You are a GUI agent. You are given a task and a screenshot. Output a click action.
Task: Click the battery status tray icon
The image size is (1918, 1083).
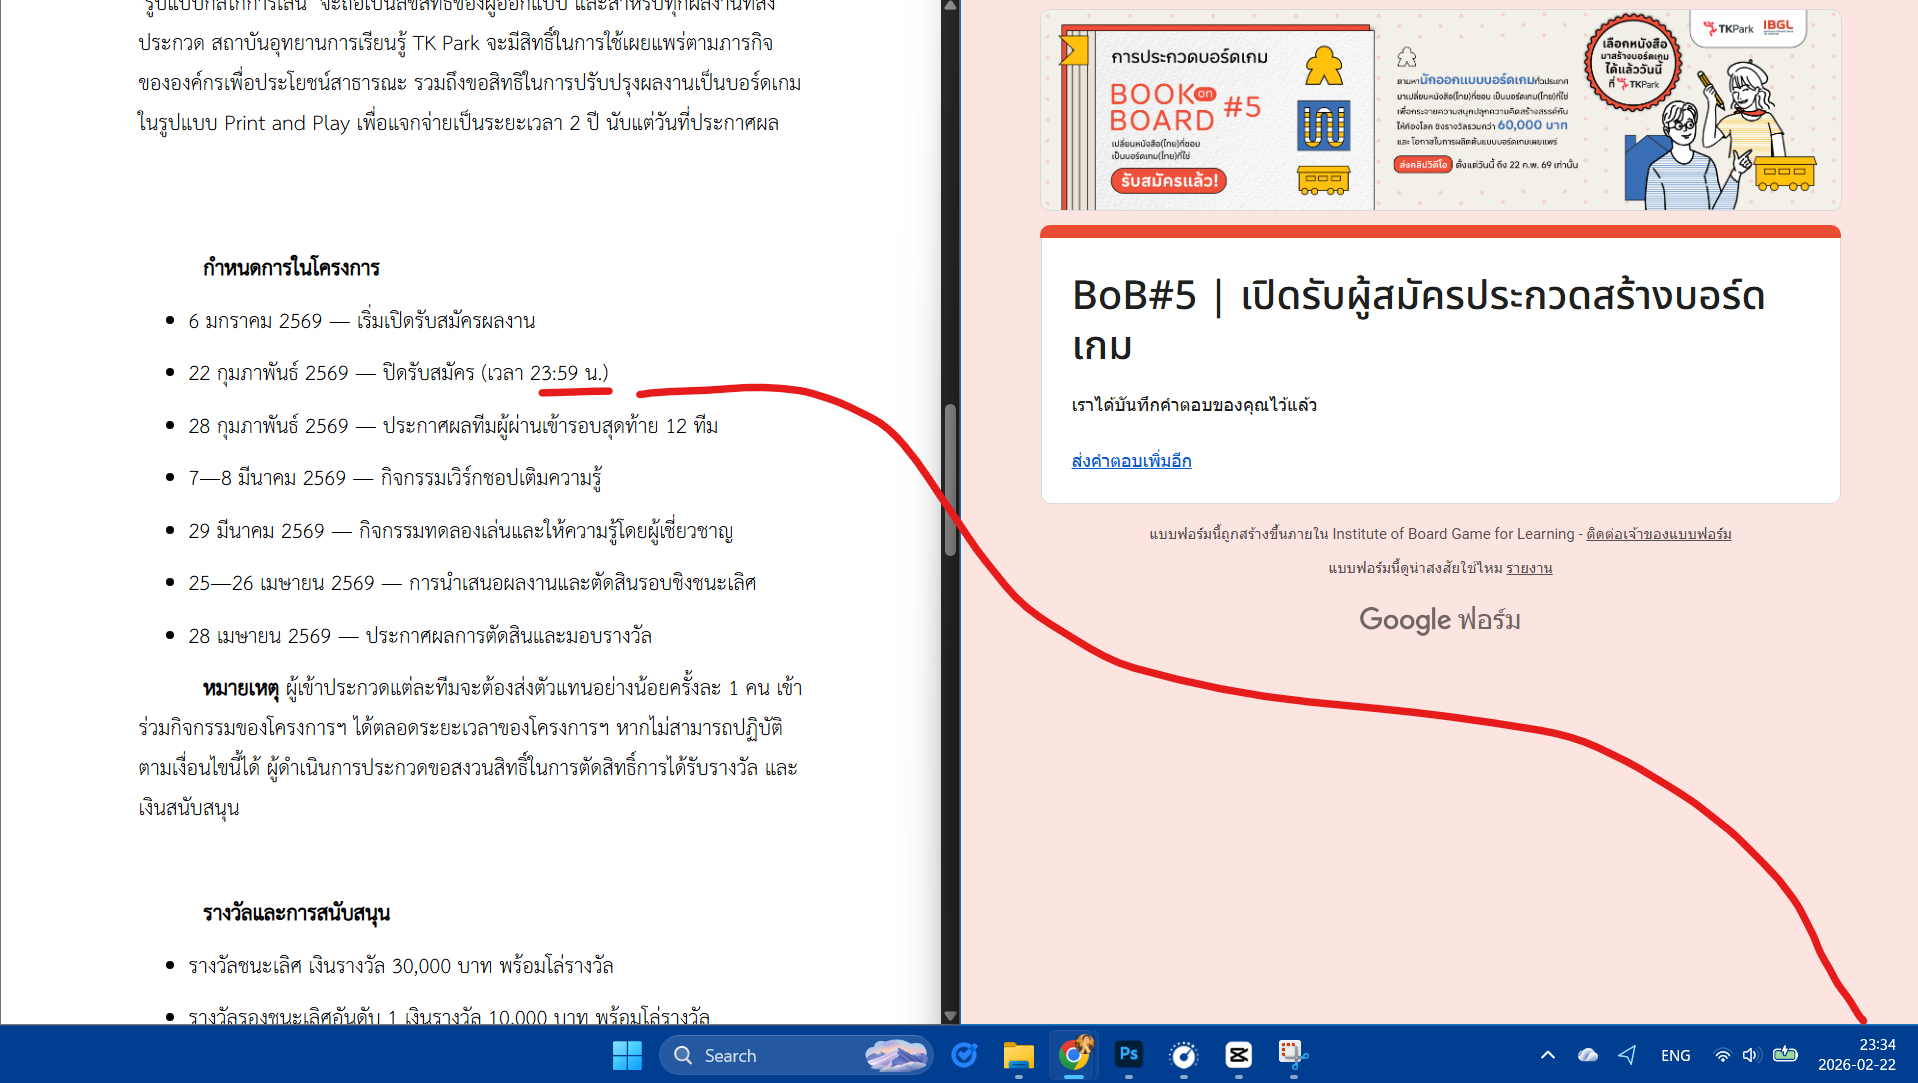[1785, 1055]
